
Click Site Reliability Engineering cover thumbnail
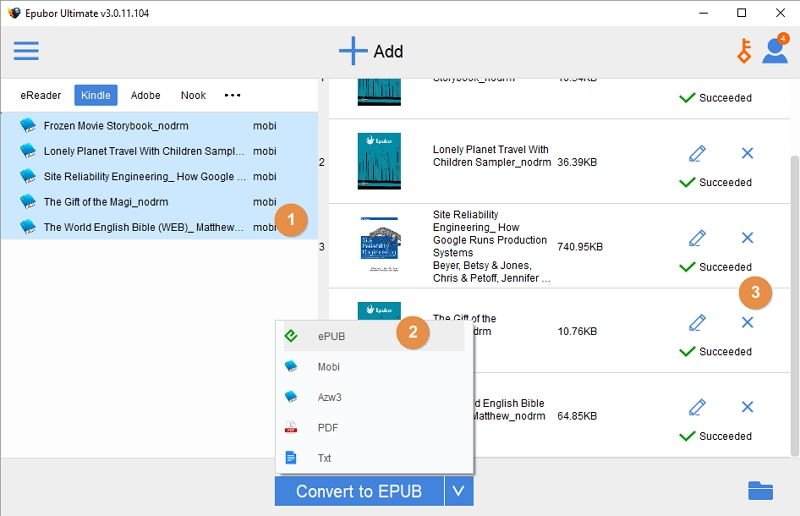tap(380, 244)
